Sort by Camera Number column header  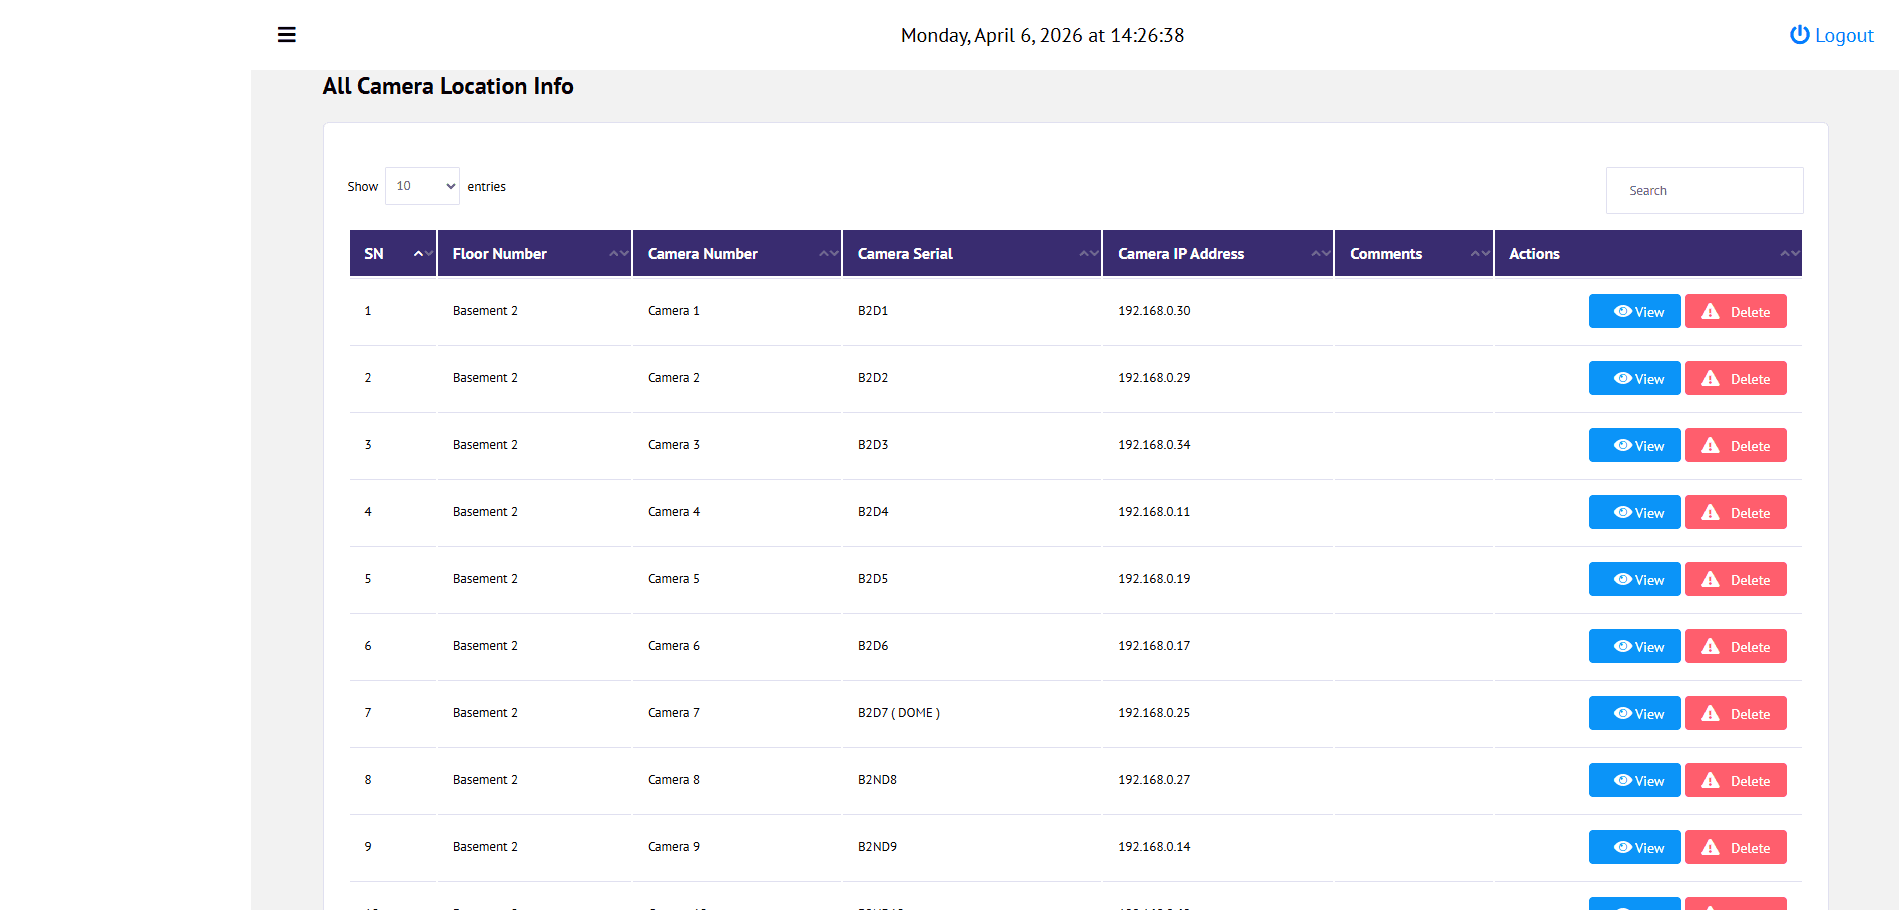(736, 254)
